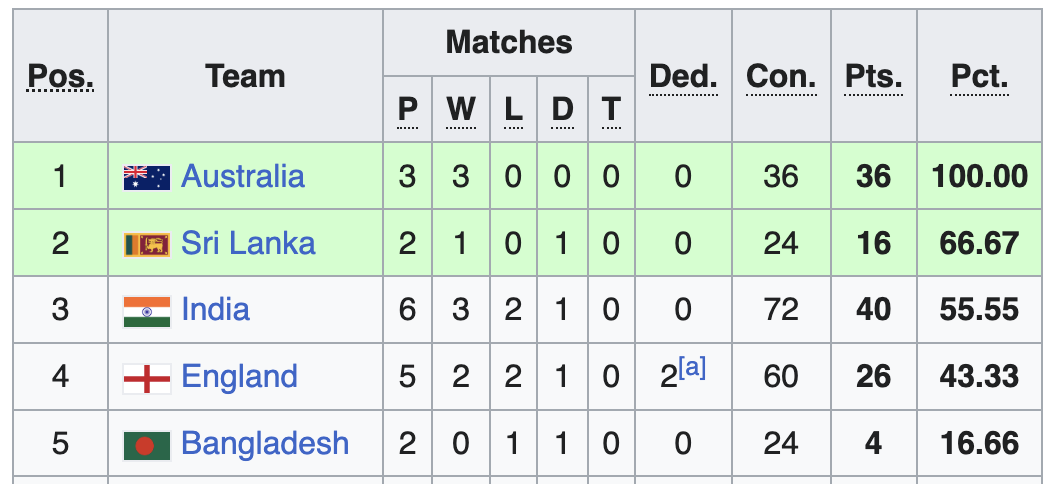Click the Team column header
1058x484 pixels.
245,76
